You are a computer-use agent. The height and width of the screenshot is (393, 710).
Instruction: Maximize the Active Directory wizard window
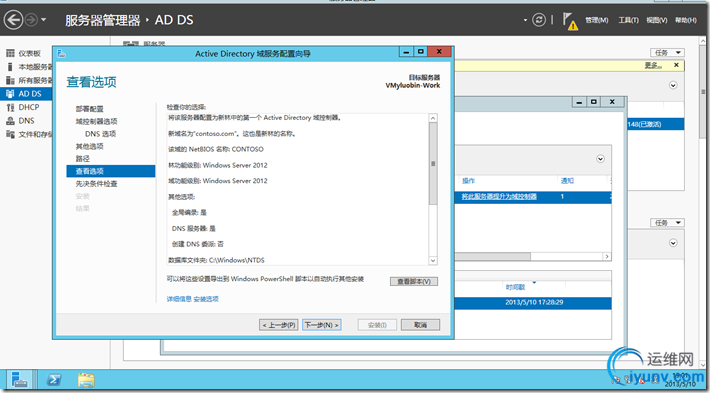point(421,52)
